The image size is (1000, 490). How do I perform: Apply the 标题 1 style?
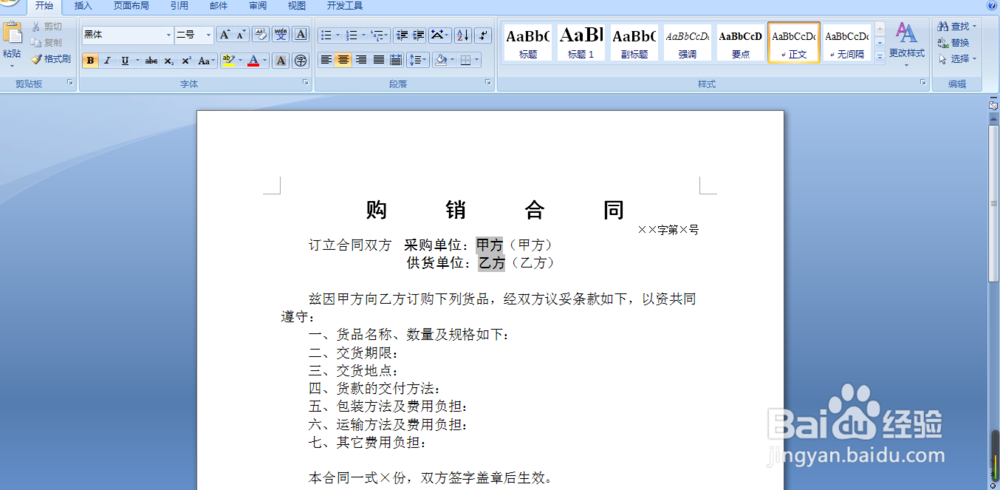tap(581, 42)
